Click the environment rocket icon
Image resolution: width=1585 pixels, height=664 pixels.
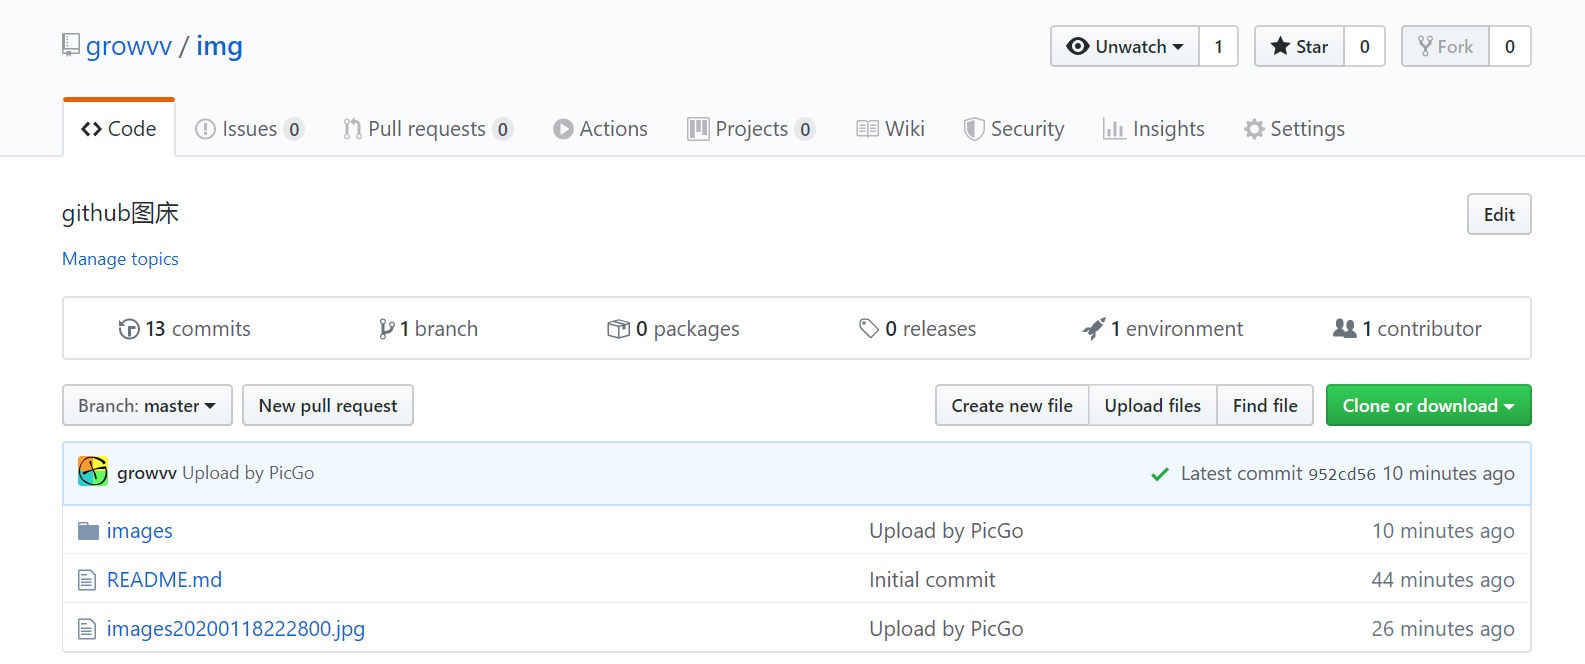pos(1093,328)
